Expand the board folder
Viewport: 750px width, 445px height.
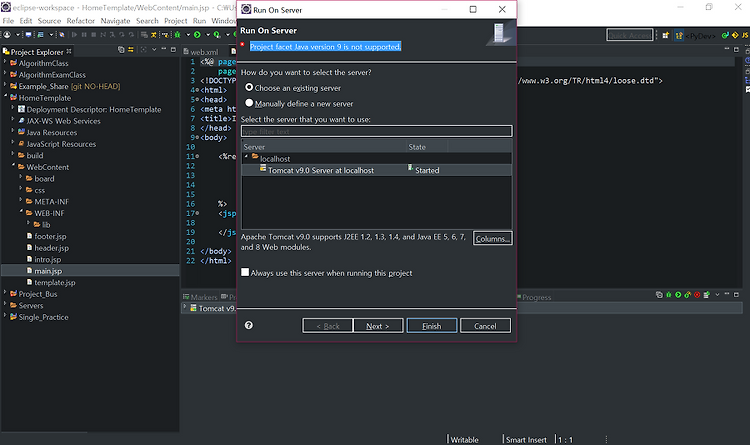(x=21, y=177)
